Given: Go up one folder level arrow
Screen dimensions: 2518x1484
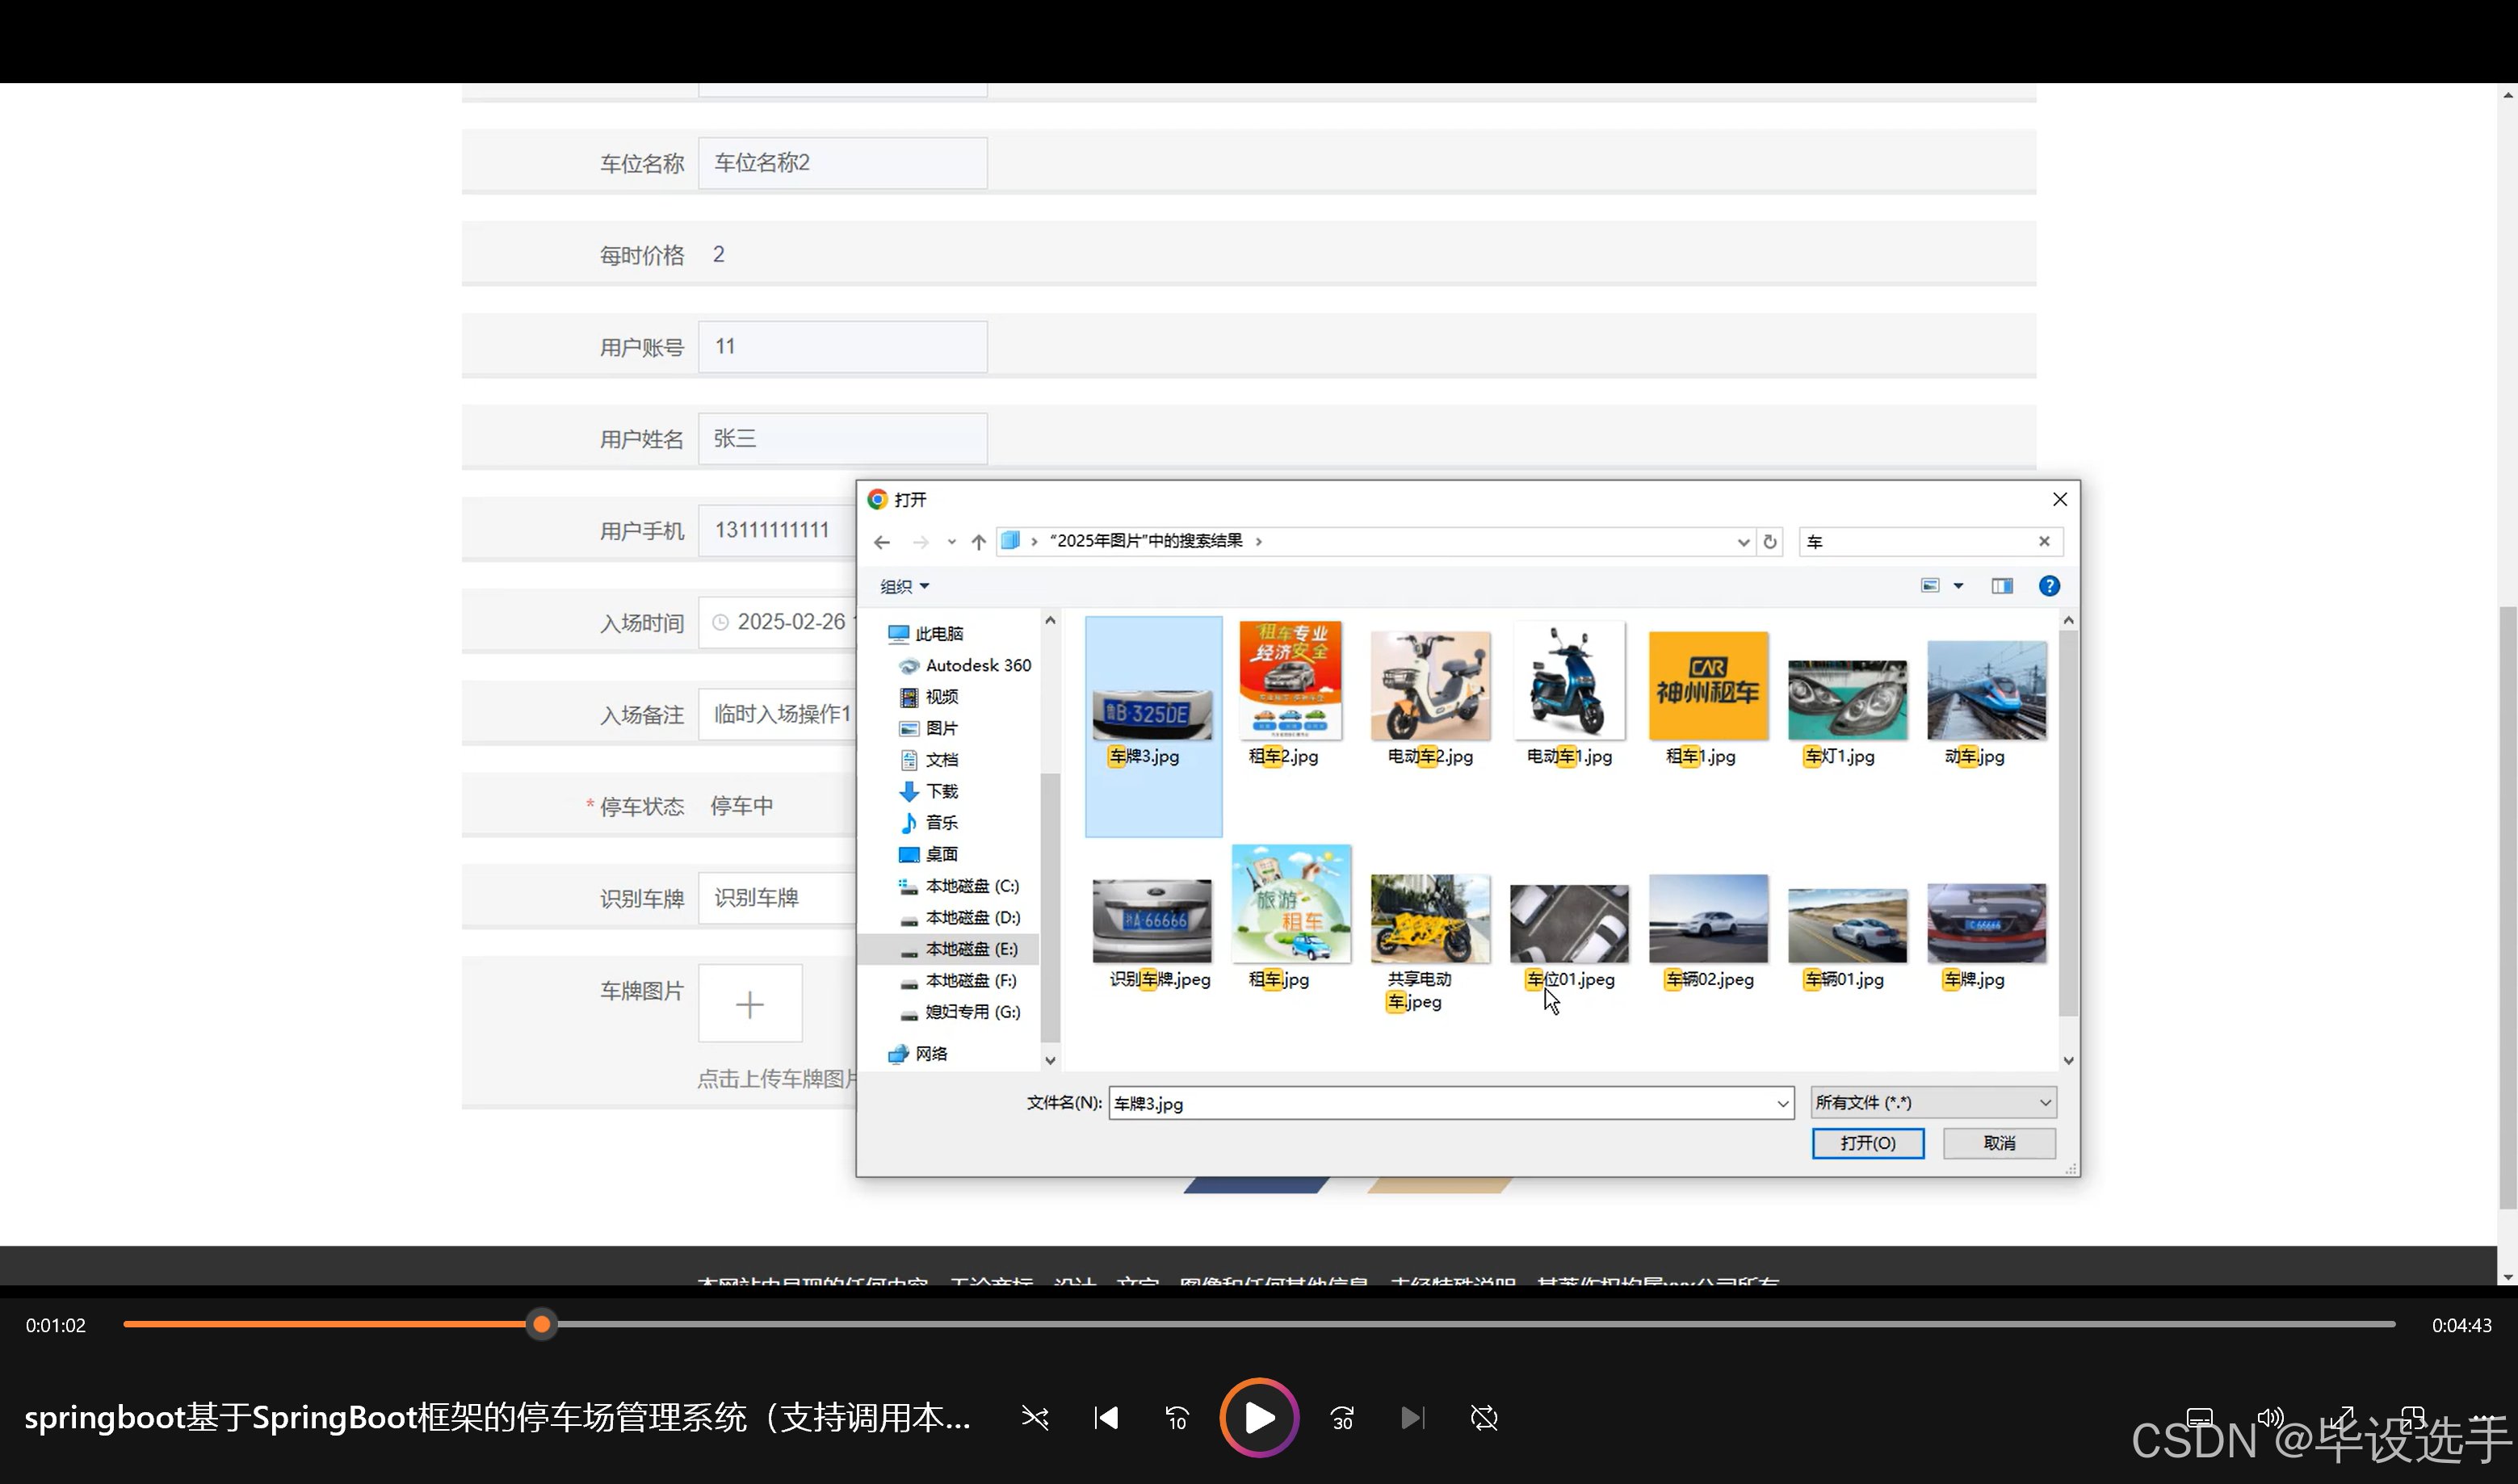Looking at the screenshot, I should (978, 541).
